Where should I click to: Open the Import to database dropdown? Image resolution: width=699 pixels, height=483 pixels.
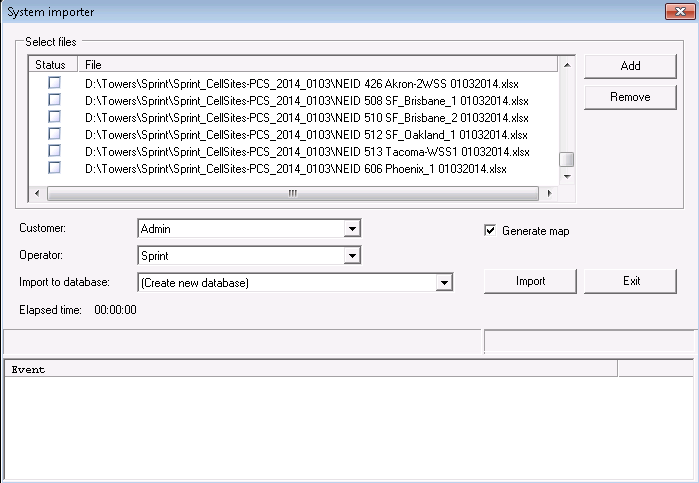coord(444,283)
